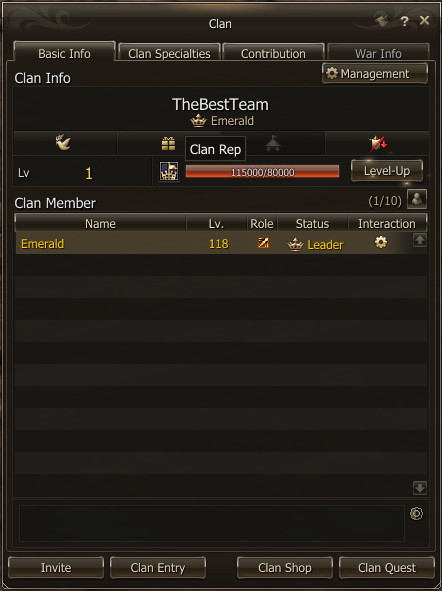Image resolution: width=442 pixels, height=591 pixels.
Task: Click the dove peace icon in Clan Info
Action: (63, 142)
